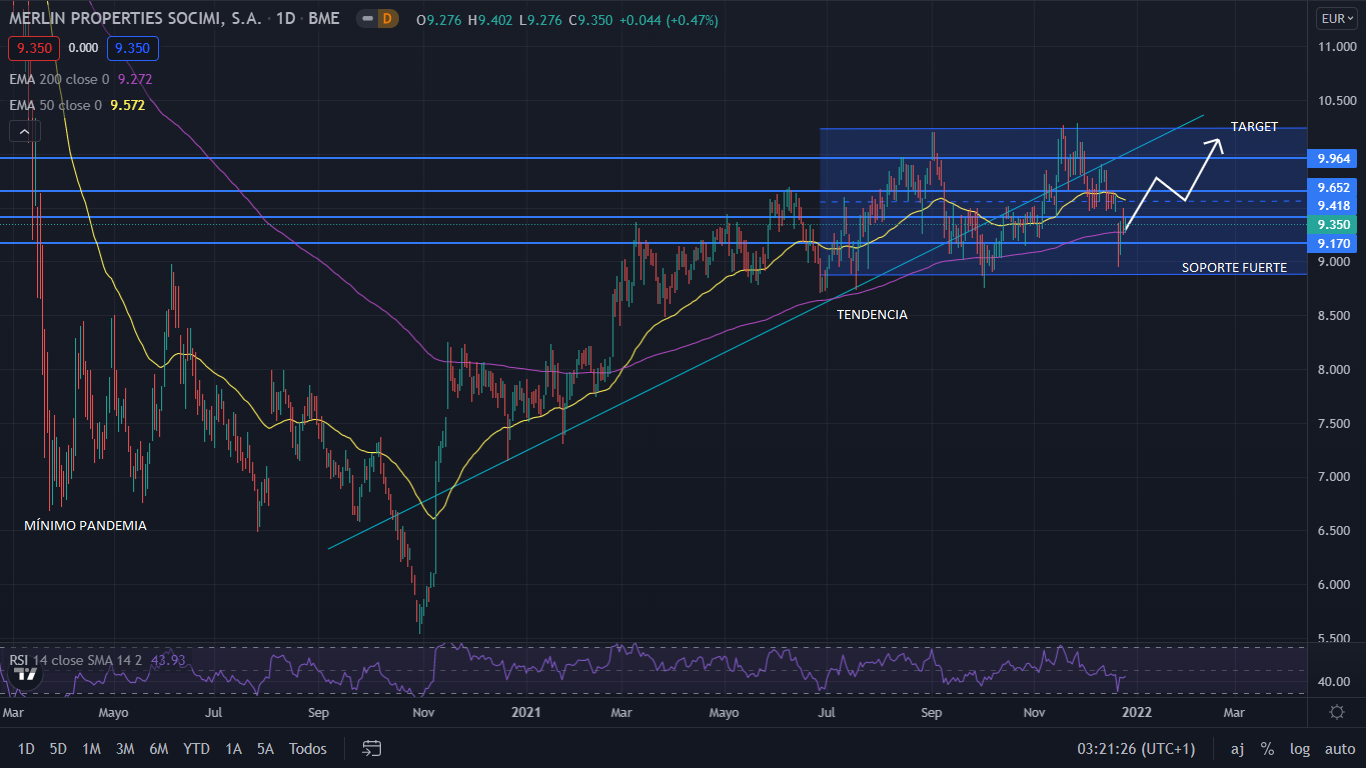
Task: Click the TradingView logo
Action: tap(27, 675)
